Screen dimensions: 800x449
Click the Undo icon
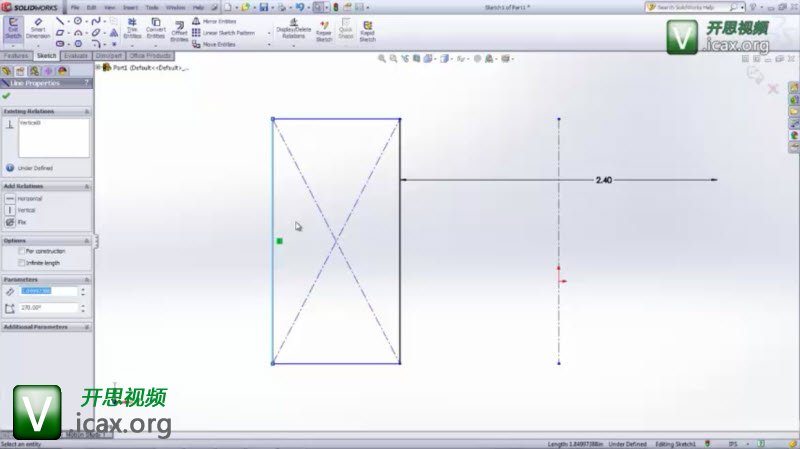[x=300, y=7]
